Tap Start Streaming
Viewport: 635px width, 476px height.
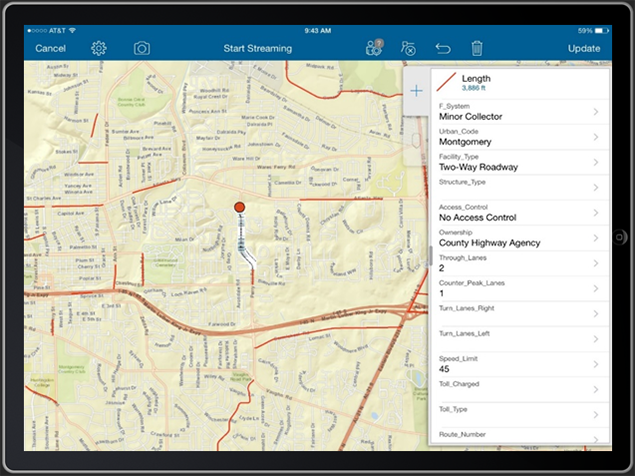coord(258,49)
